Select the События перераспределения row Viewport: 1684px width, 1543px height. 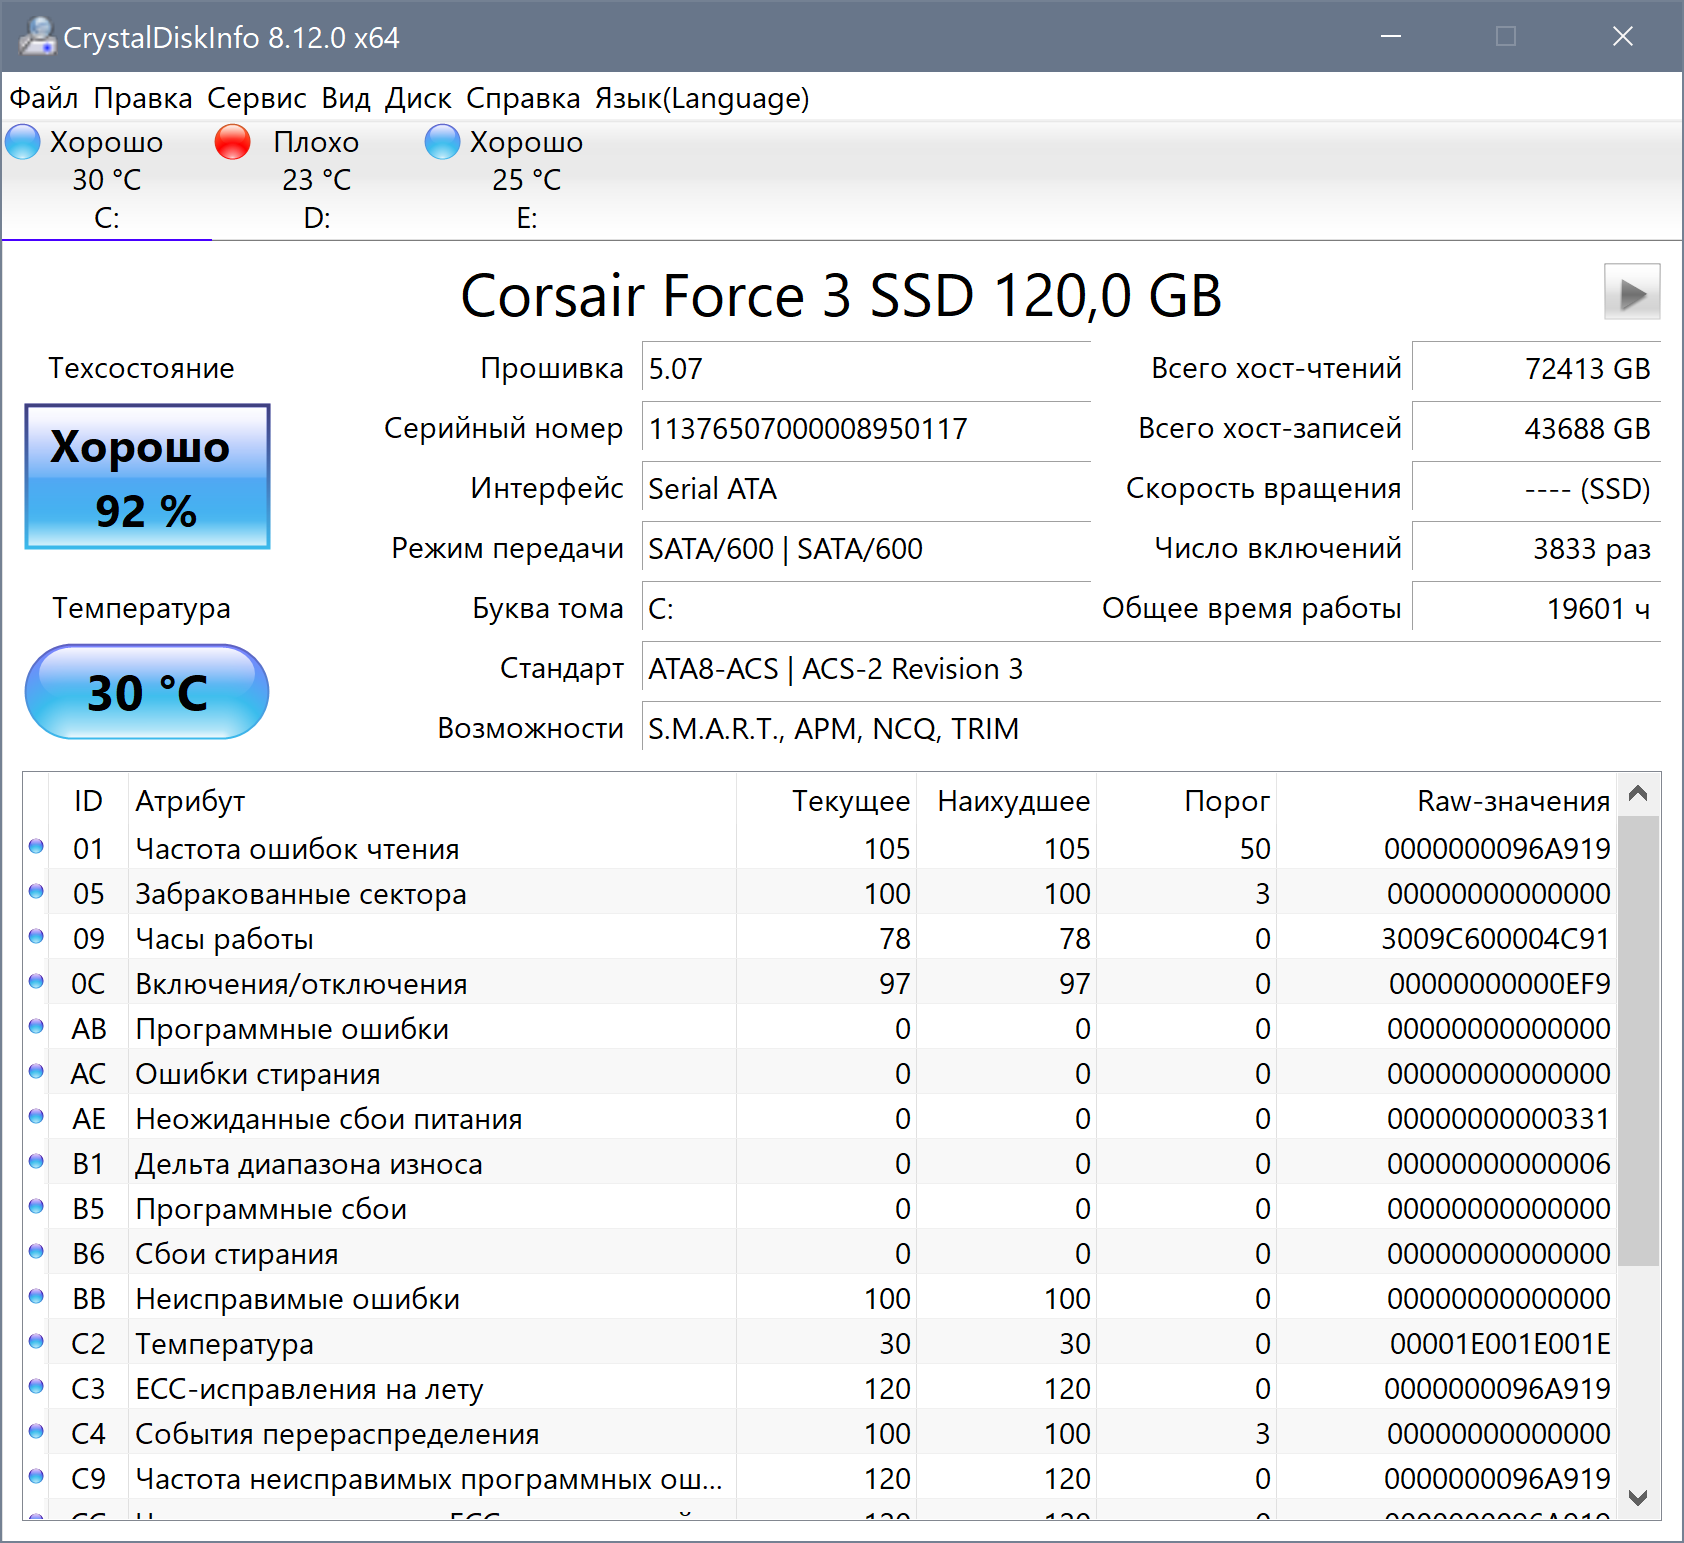click(x=820, y=1433)
